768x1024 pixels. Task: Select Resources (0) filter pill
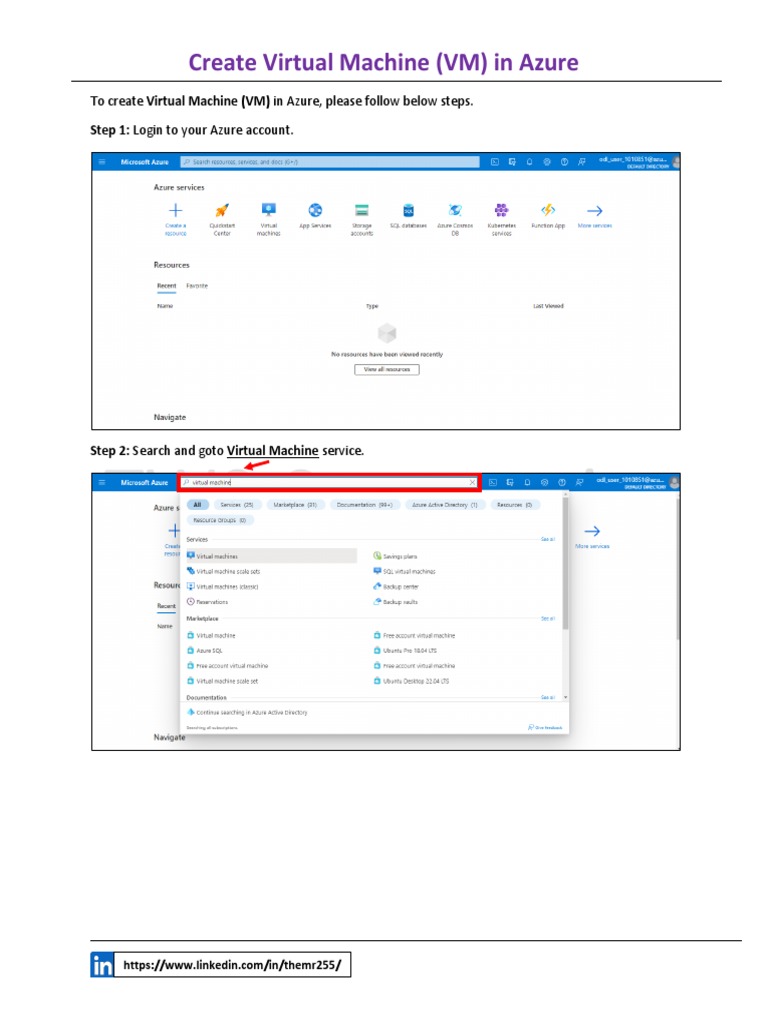click(515, 505)
